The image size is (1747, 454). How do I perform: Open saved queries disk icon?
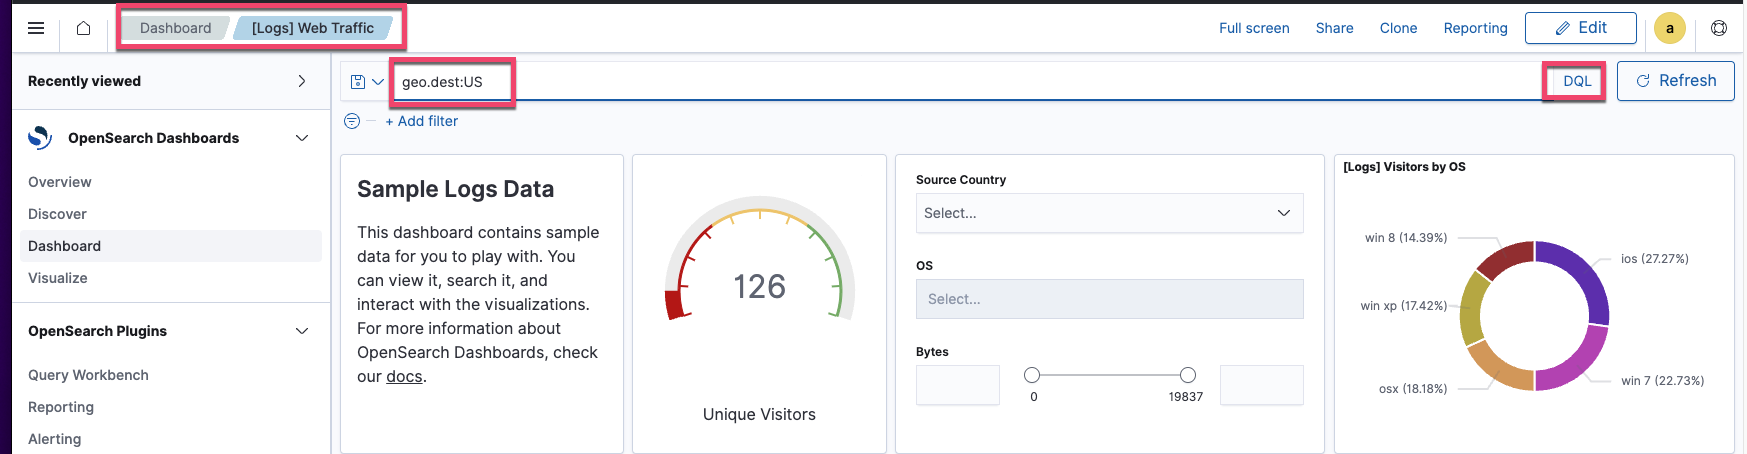tap(358, 82)
